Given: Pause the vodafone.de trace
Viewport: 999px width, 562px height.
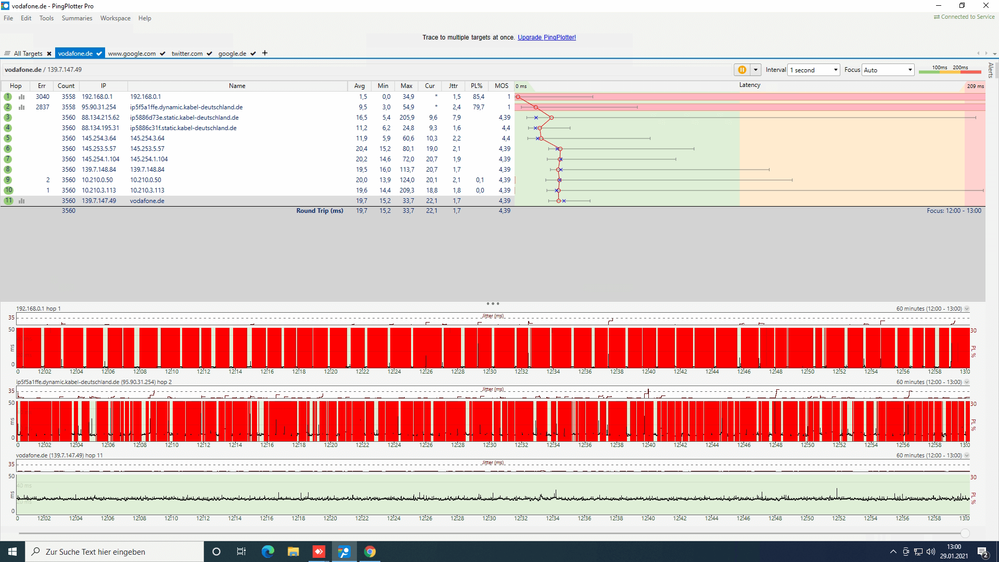Looking at the screenshot, I should pos(742,70).
